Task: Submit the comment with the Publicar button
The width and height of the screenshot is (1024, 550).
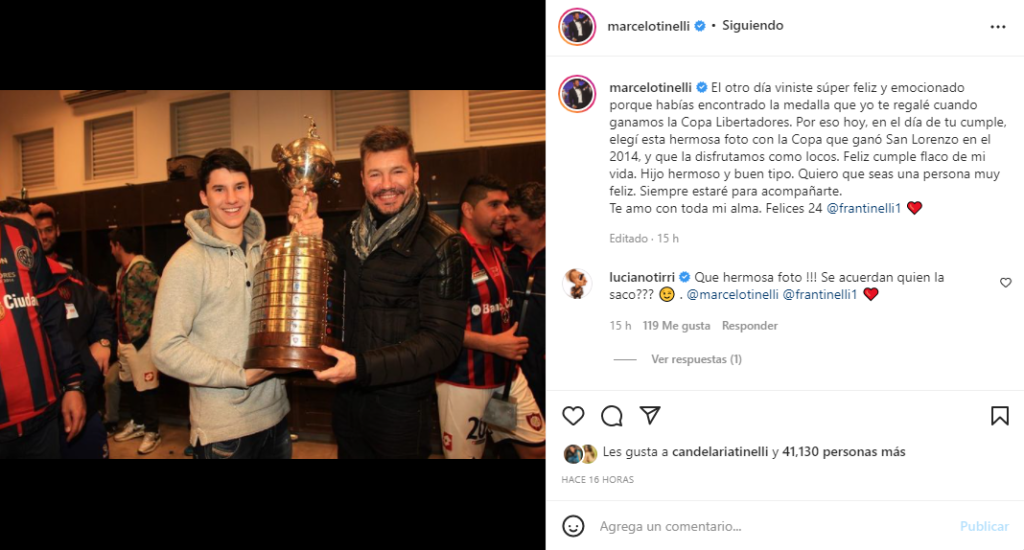Action: click(984, 526)
